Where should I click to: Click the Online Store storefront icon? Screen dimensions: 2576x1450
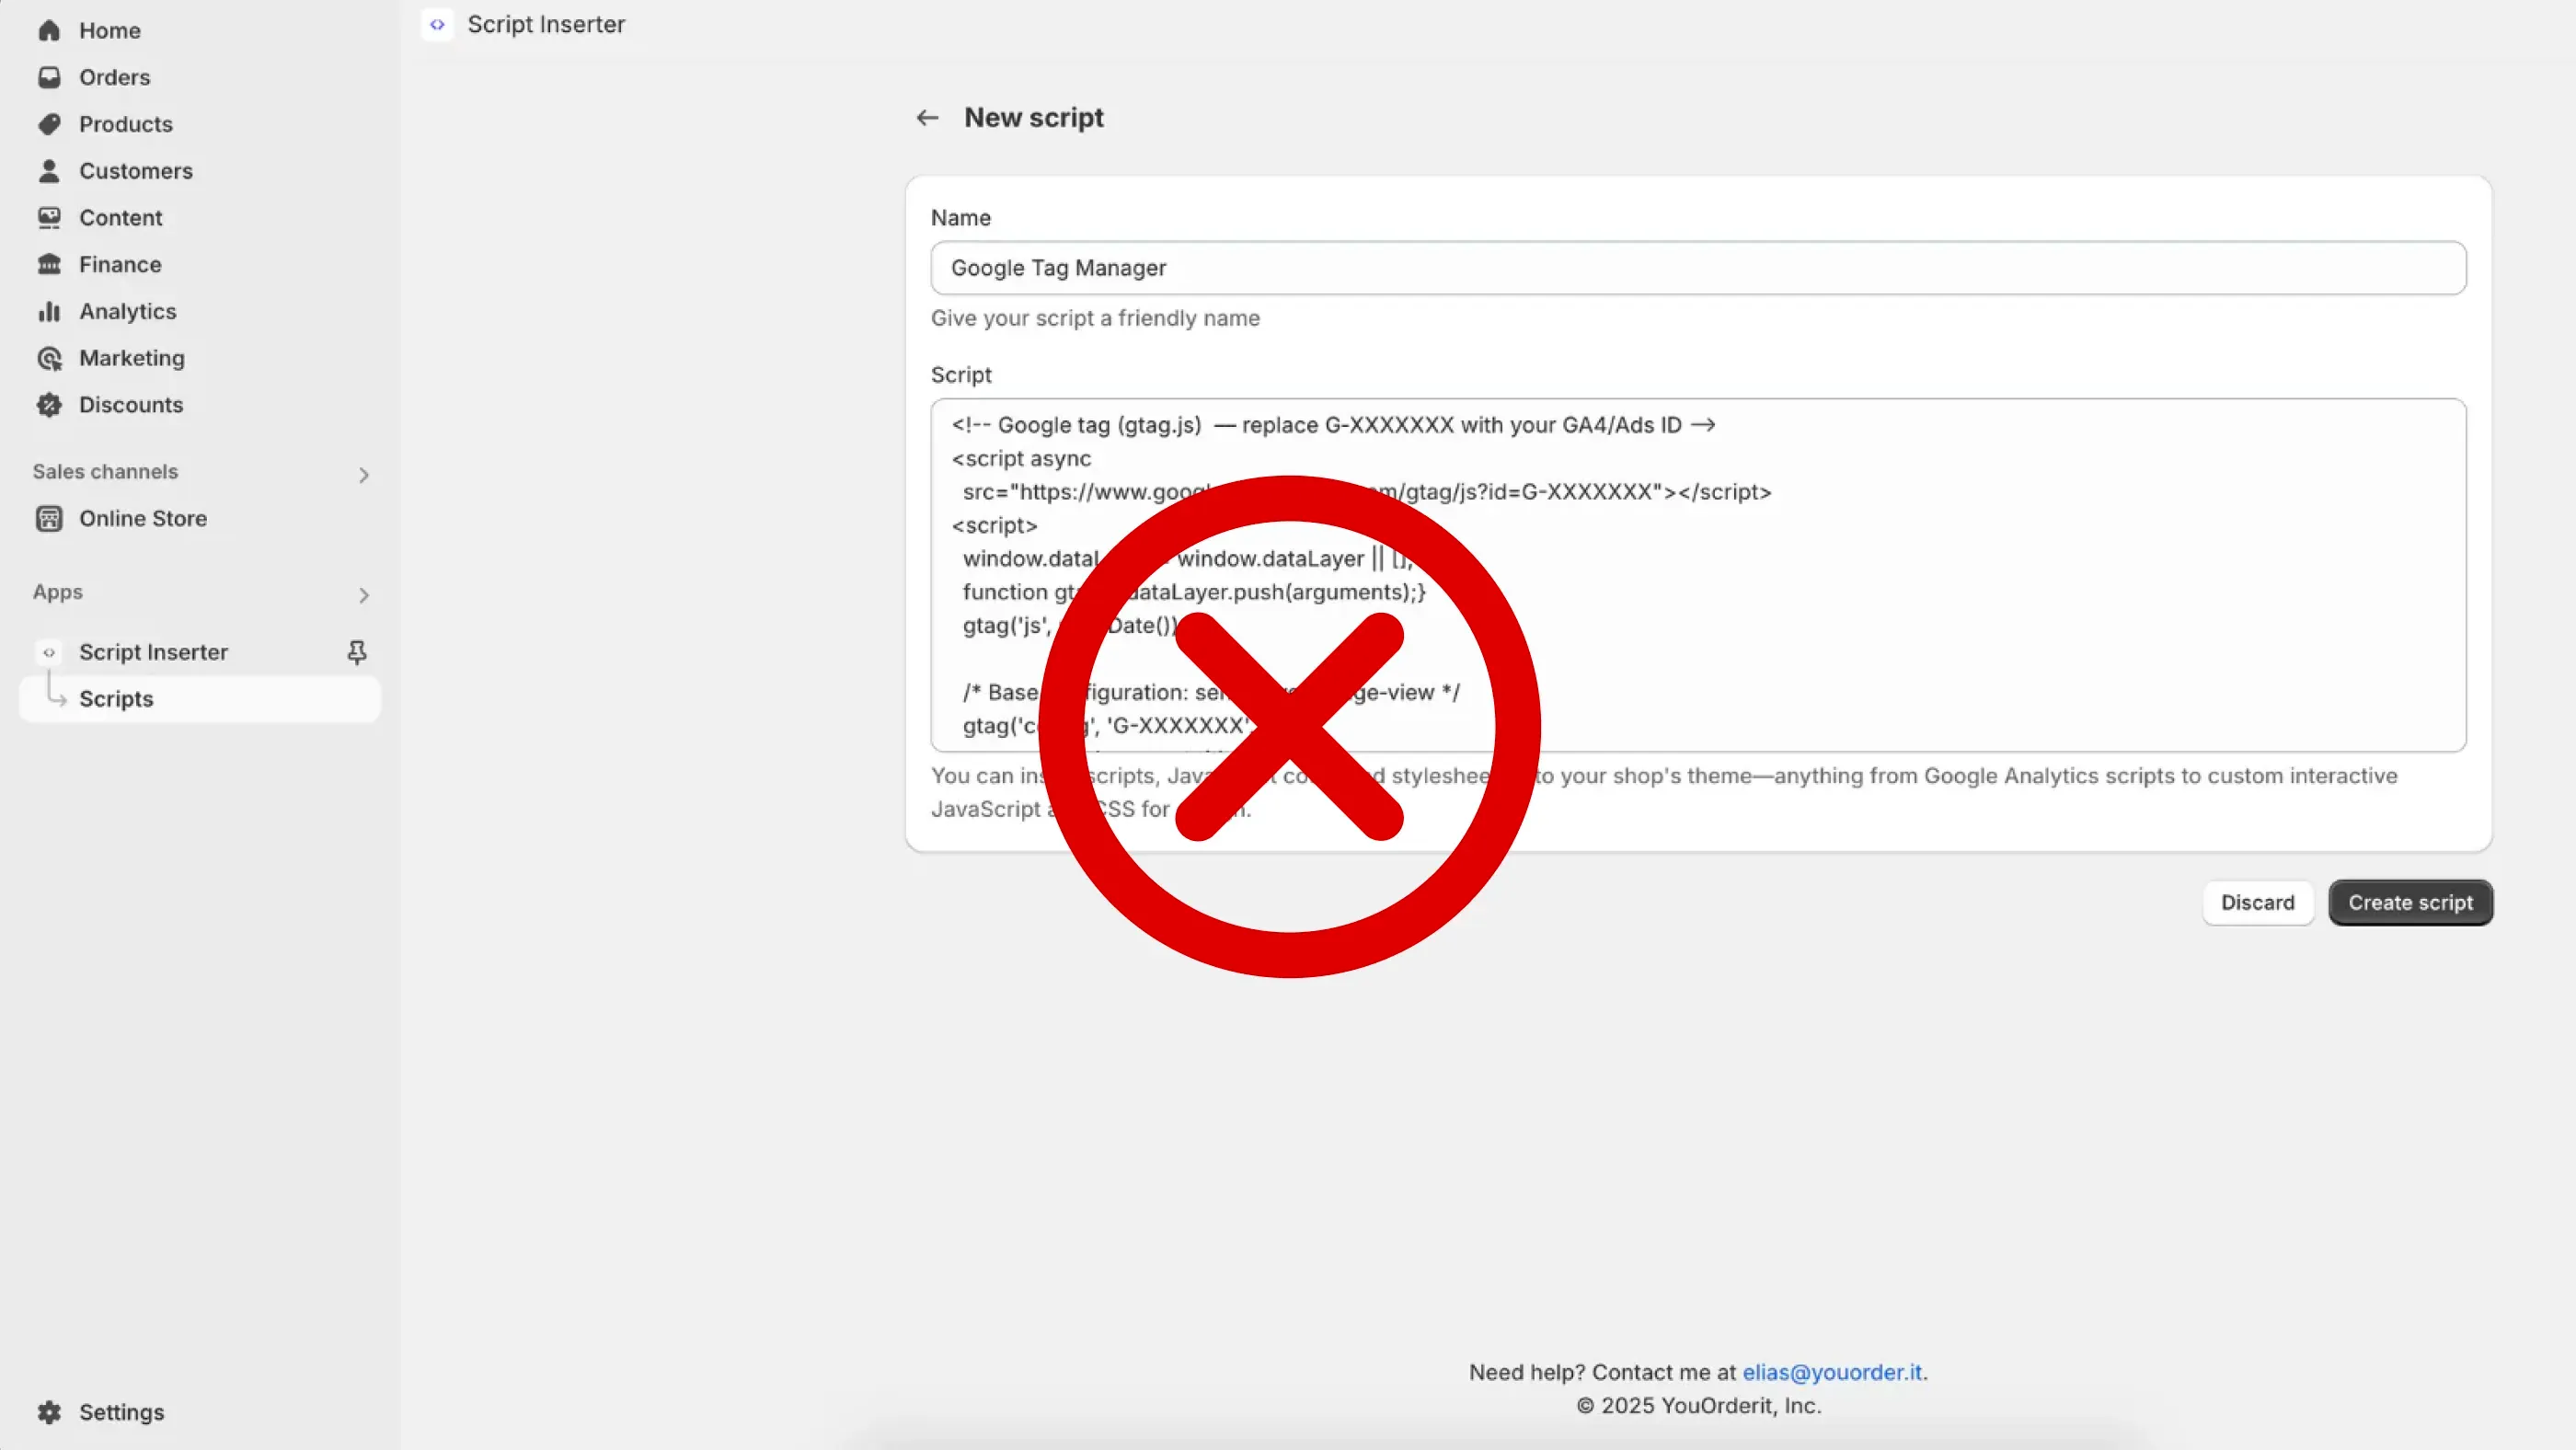tap(50, 518)
